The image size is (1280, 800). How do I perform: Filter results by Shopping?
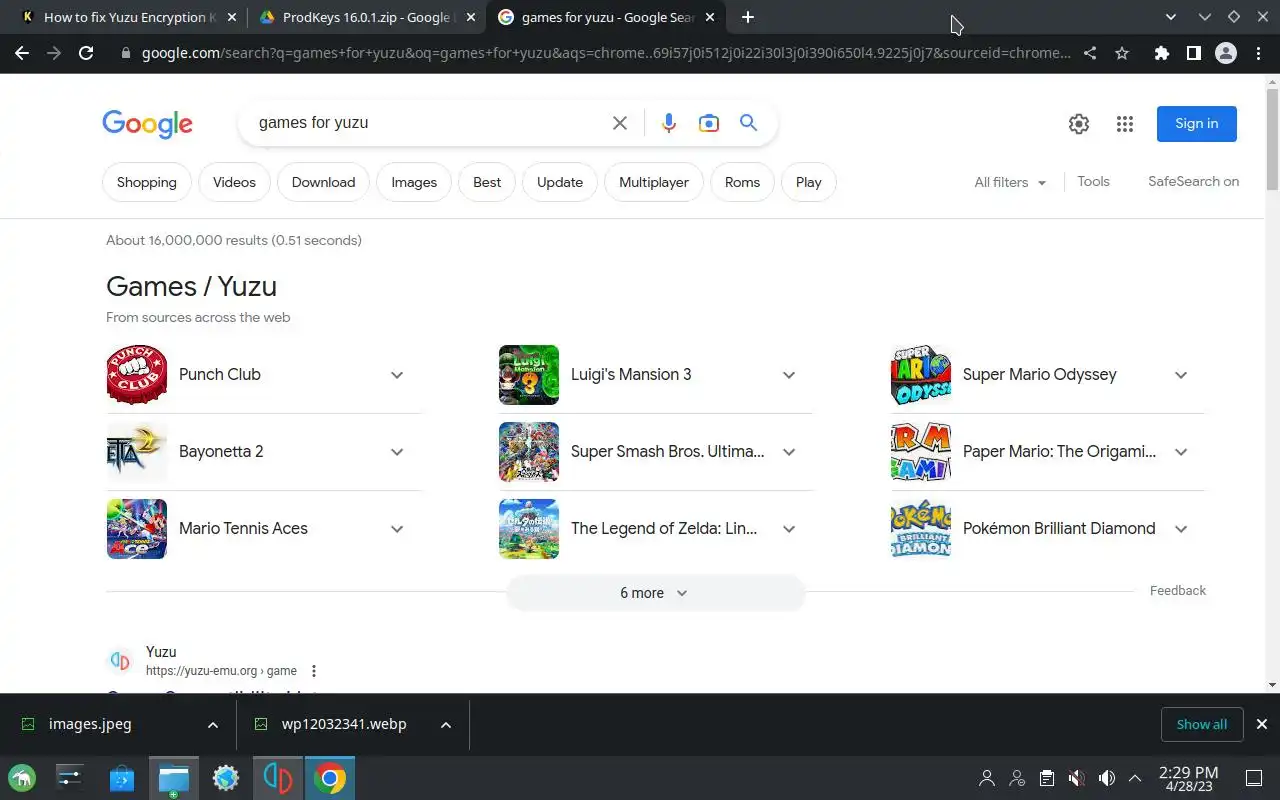[147, 182]
